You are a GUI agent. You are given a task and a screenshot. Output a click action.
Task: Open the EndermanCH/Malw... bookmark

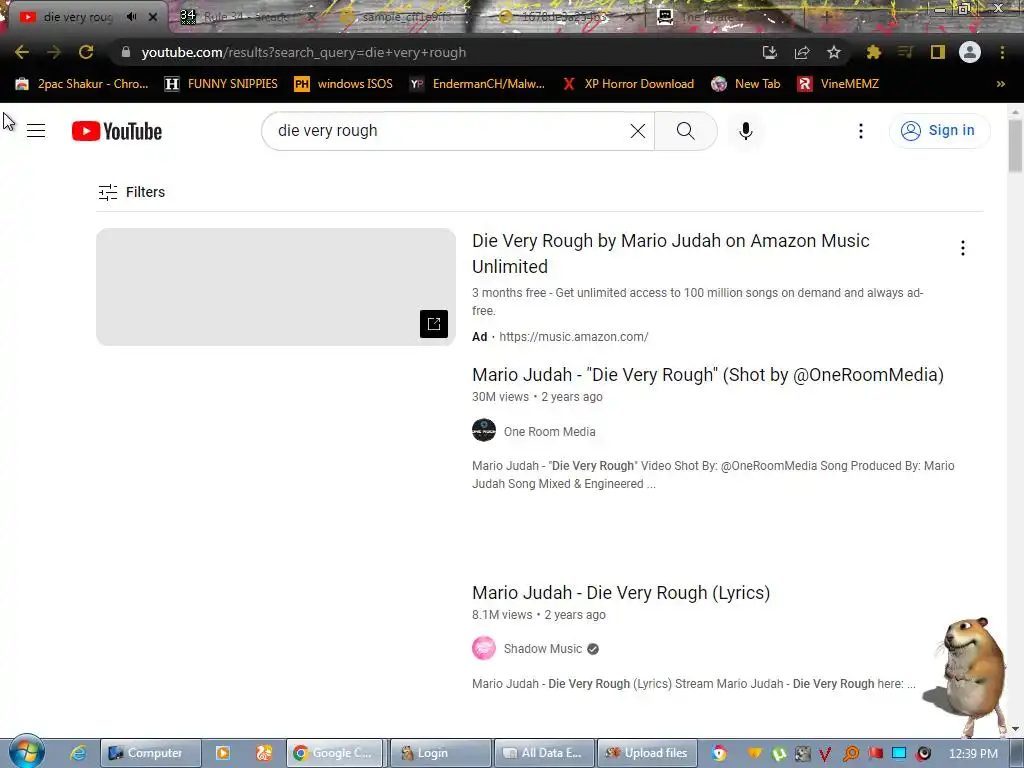[477, 84]
